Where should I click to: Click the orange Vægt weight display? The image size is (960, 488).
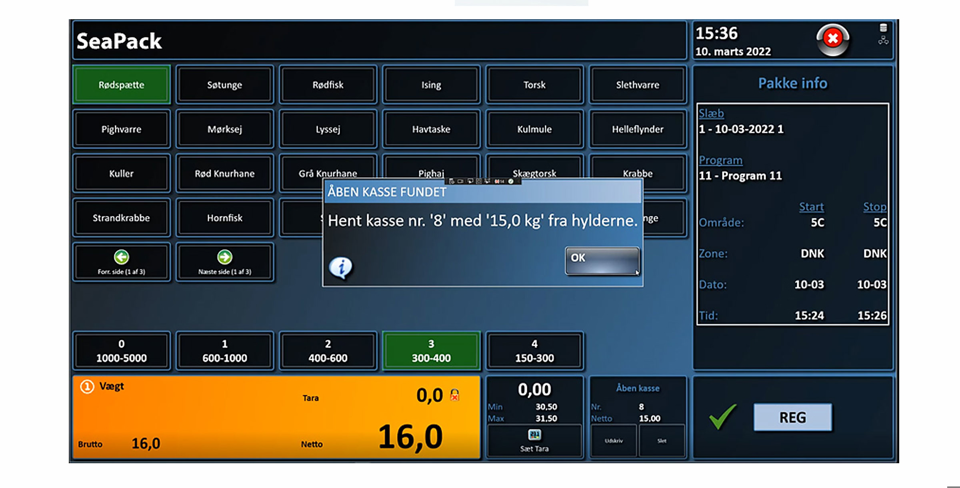tap(274, 417)
